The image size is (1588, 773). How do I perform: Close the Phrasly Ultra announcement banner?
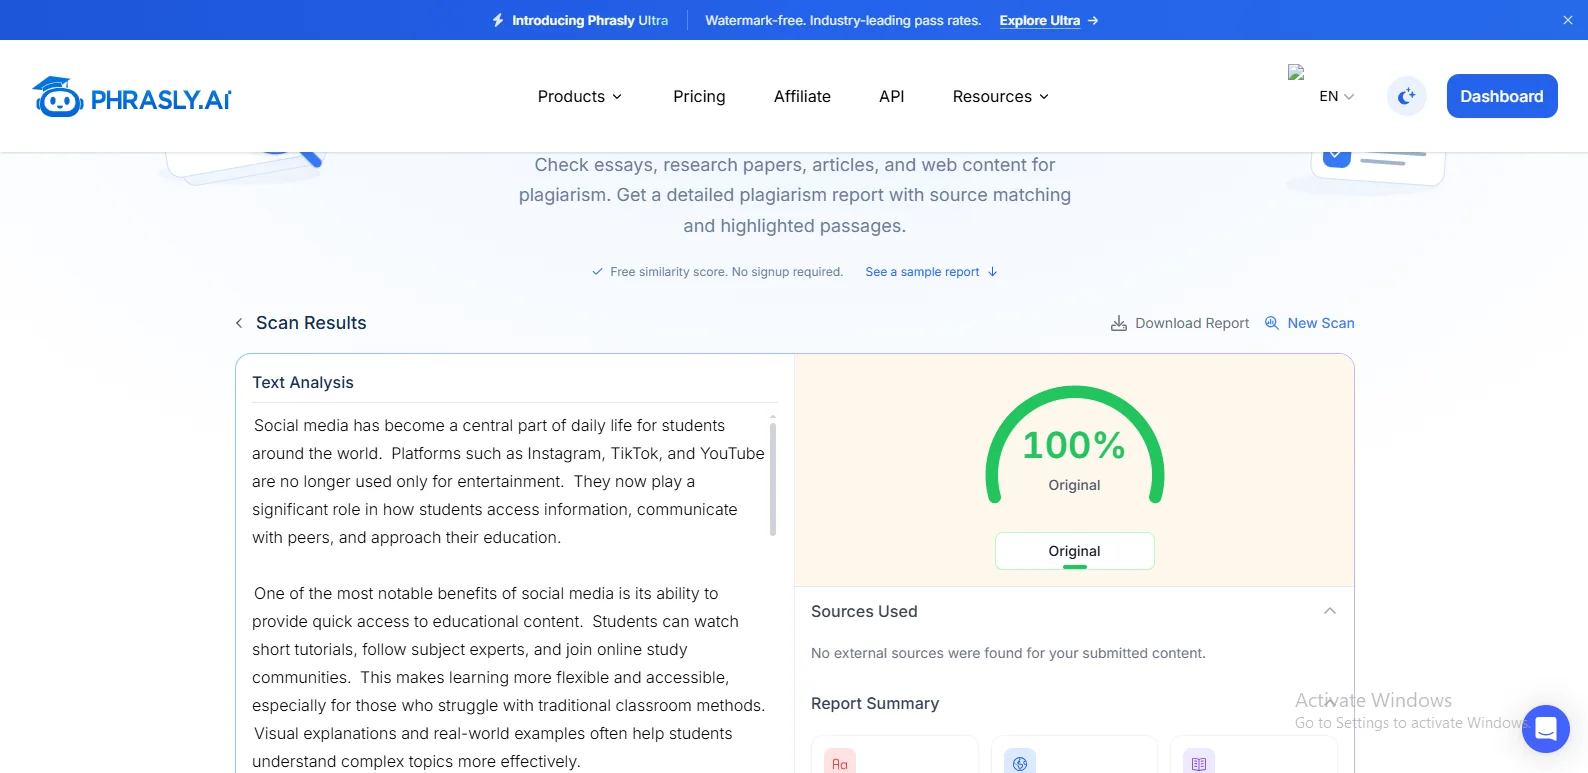[x=1568, y=20]
